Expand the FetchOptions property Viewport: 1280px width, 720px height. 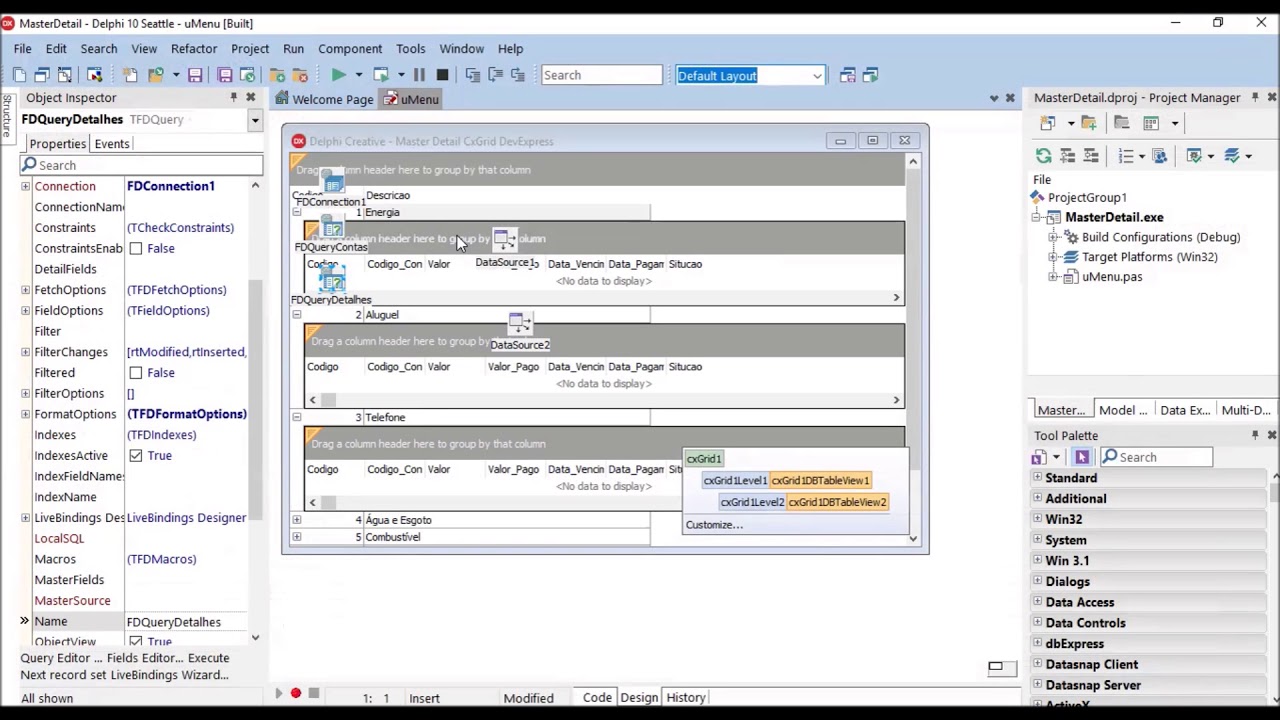pos(25,290)
